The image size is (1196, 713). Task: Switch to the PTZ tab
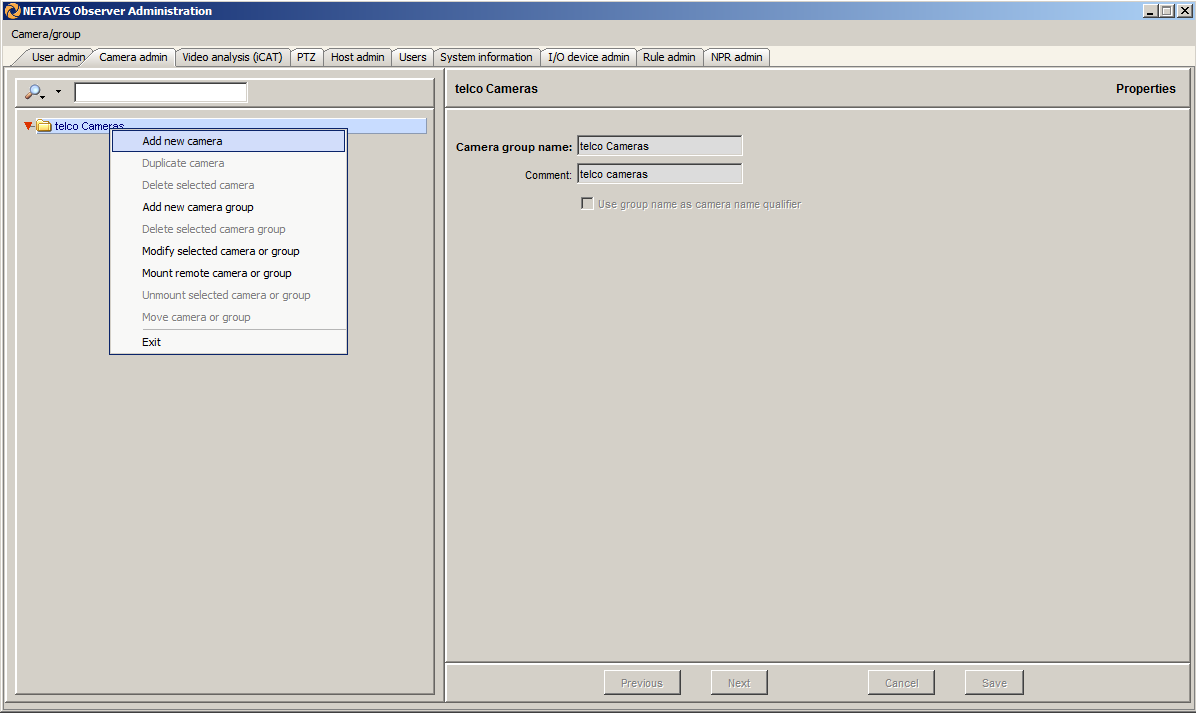coord(306,57)
